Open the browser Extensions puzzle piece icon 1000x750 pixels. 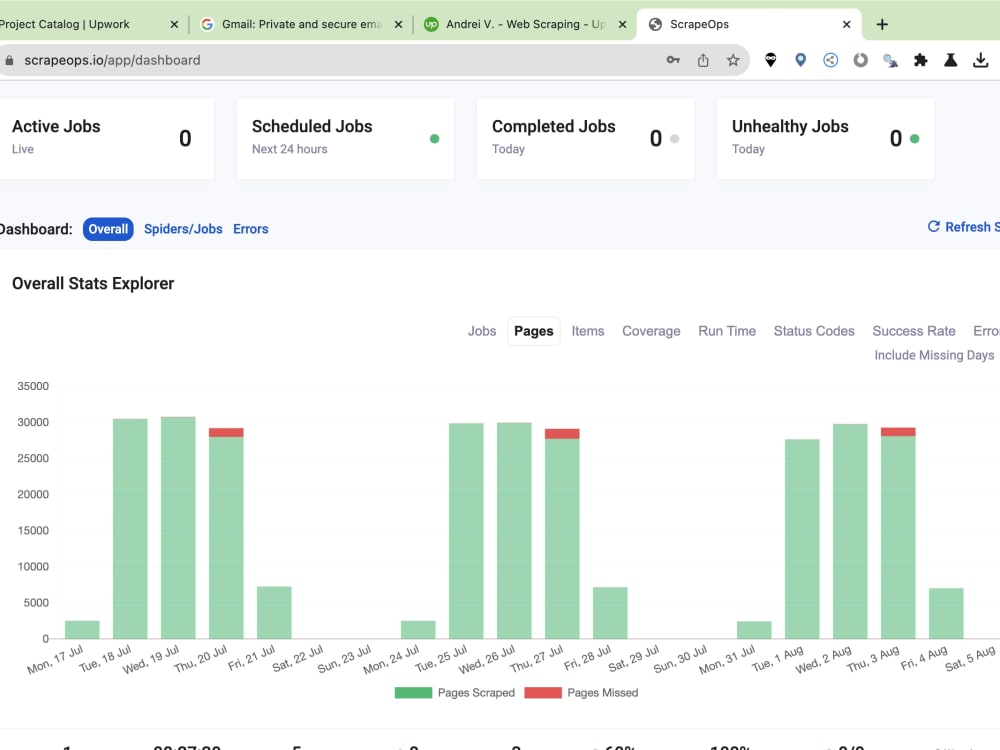tap(920, 60)
